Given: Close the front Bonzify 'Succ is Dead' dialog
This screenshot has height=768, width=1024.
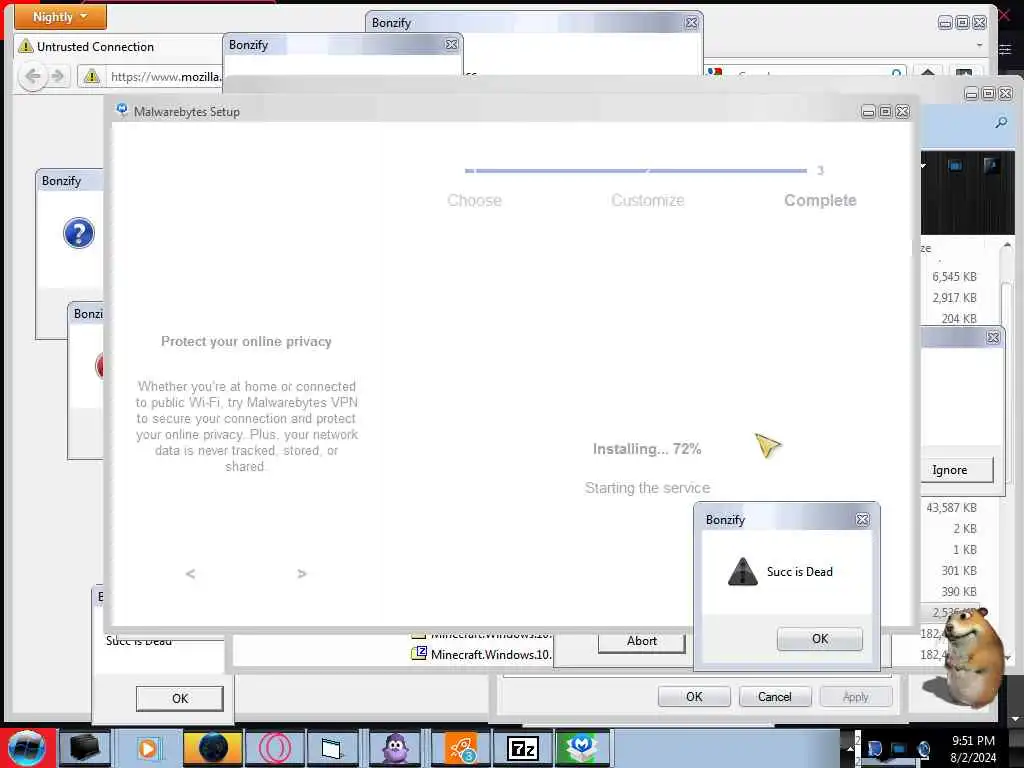Looking at the screenshot, I should [862, 520].
